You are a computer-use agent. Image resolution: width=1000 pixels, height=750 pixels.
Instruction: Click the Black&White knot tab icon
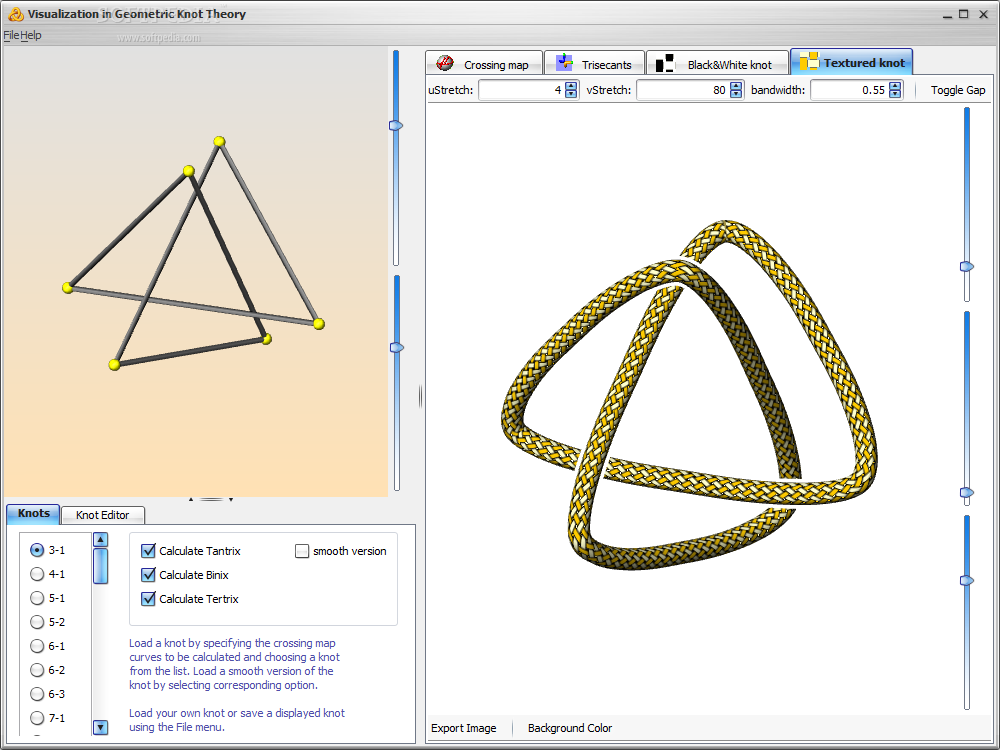[x=665, y=62]
